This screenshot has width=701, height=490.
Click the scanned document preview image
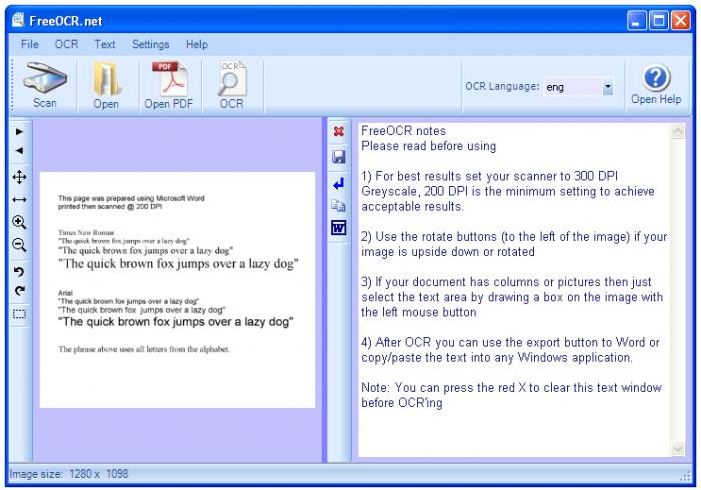[x=177, y=290]
